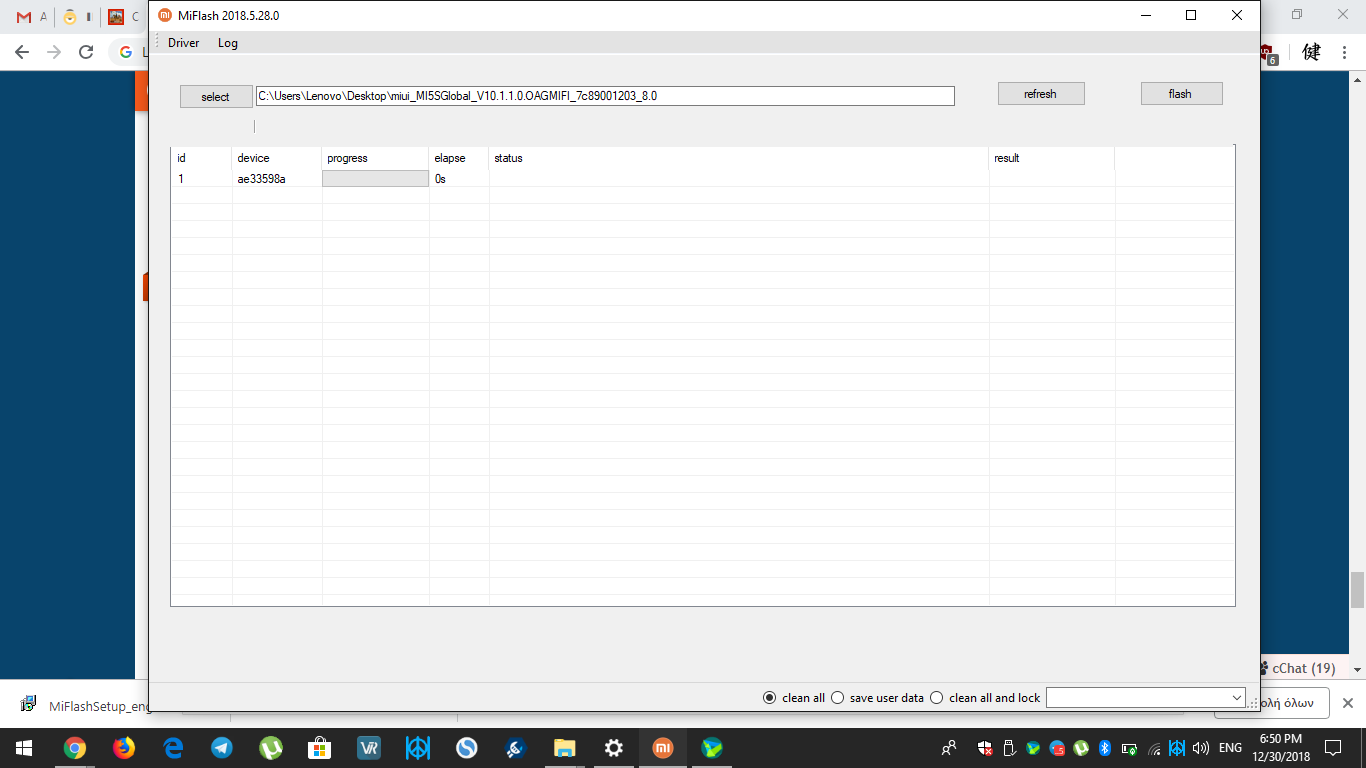
Task: Click the Bluetooth icon in system tray
Action: pyautogui.click(x=1105, y=747)
